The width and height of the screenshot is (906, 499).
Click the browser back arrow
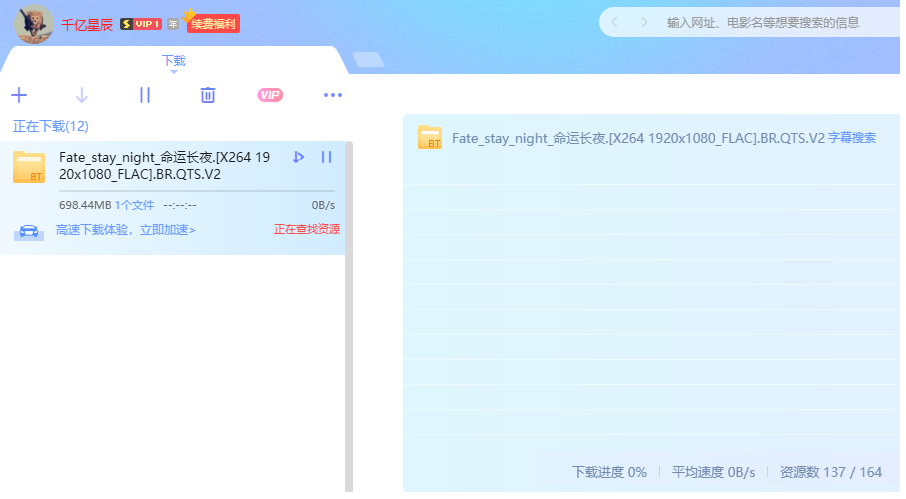pos(615,22)
